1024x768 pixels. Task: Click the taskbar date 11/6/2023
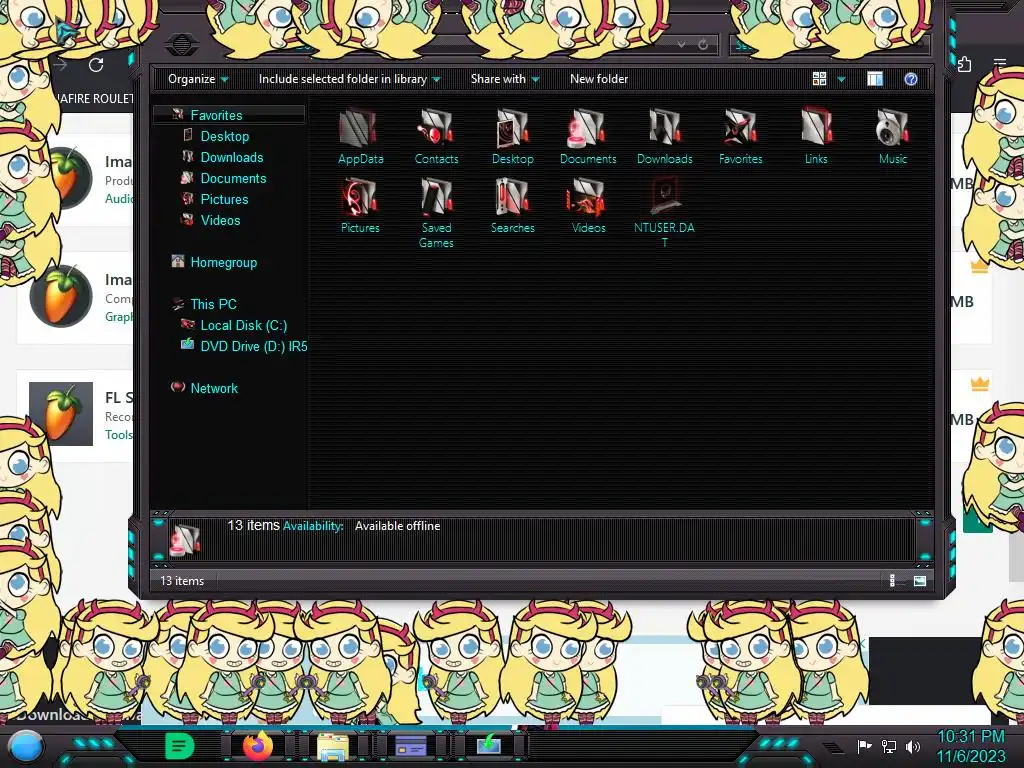(x=971, y=756)
